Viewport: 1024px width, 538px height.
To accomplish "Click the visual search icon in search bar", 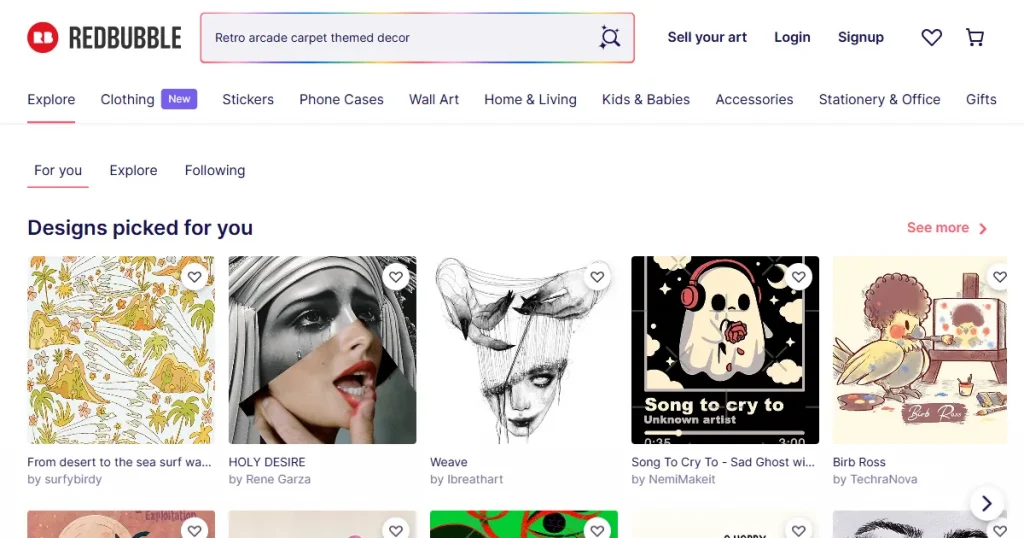I will tap(609, 37).
